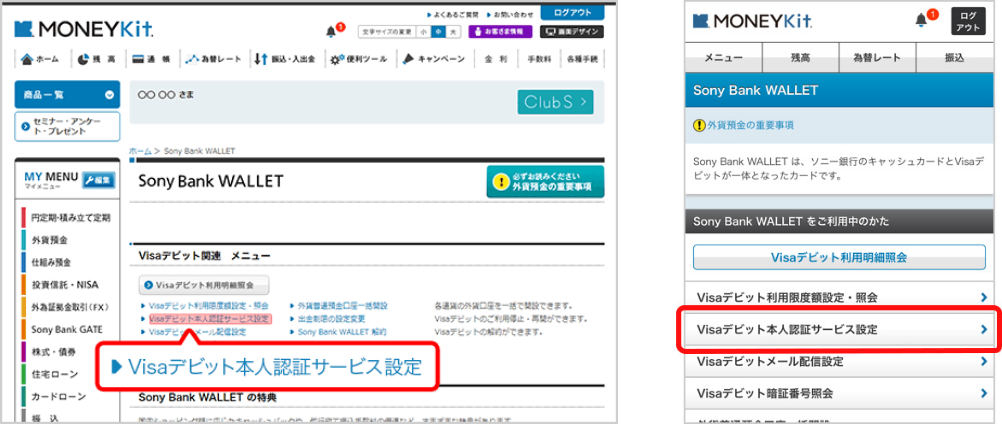Open the ホーム home icon in navigation
1002x424 pixels.
point(28,59)
